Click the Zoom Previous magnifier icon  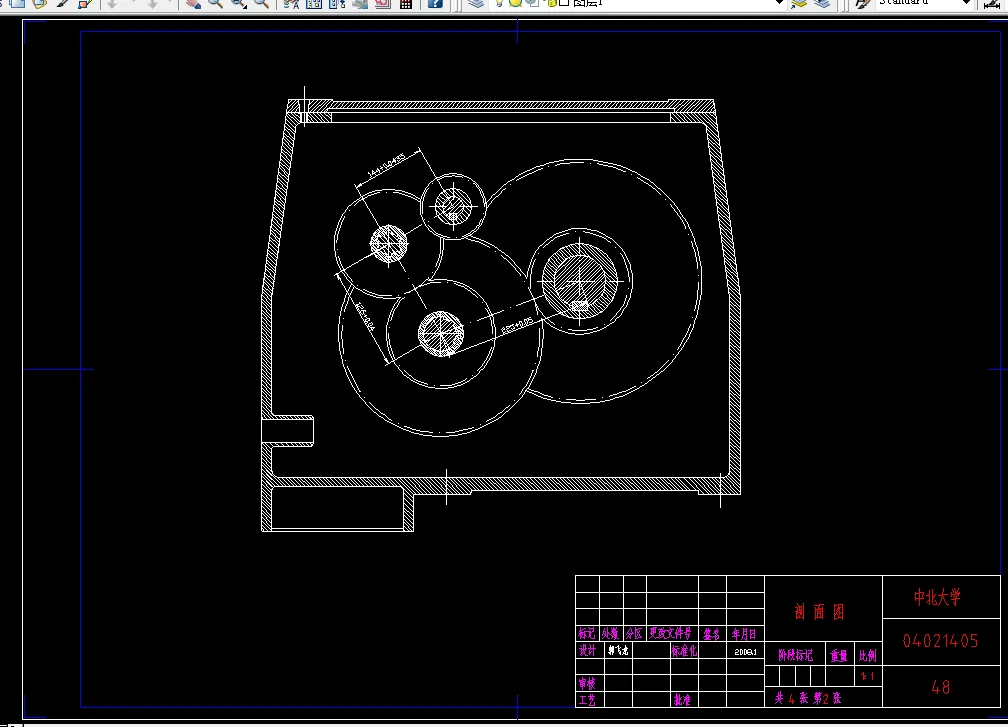[262, 3]
